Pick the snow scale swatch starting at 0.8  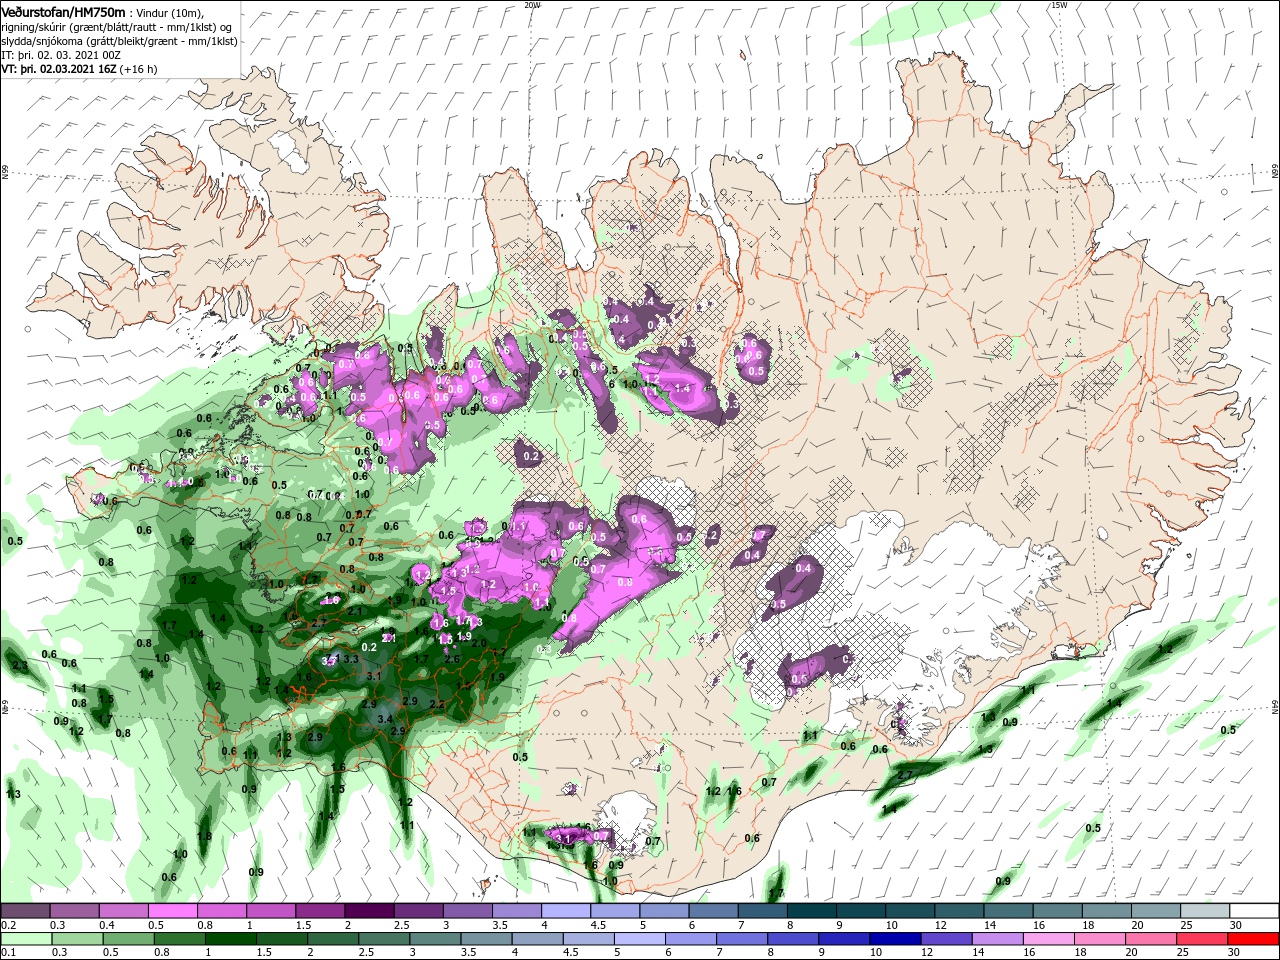coord(221,911)
